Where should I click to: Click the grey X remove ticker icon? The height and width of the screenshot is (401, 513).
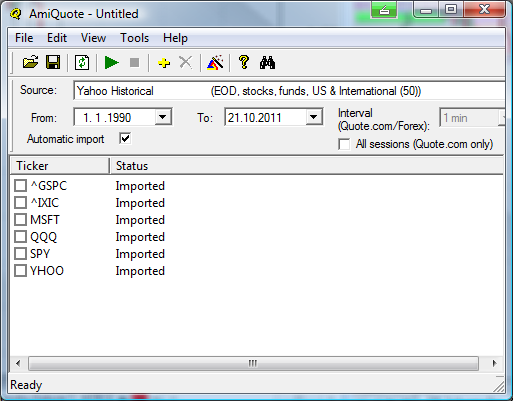[186, 62]
